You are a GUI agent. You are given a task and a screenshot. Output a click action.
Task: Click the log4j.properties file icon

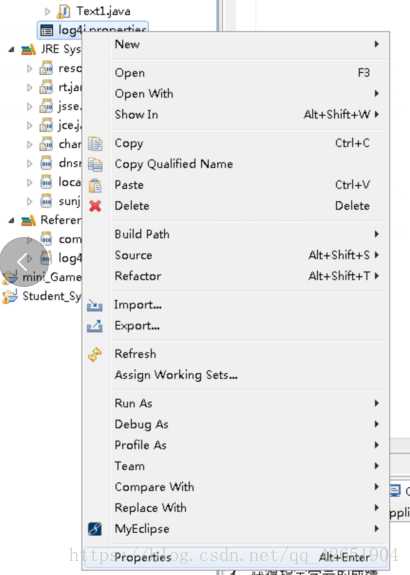[x=47, y=30]
